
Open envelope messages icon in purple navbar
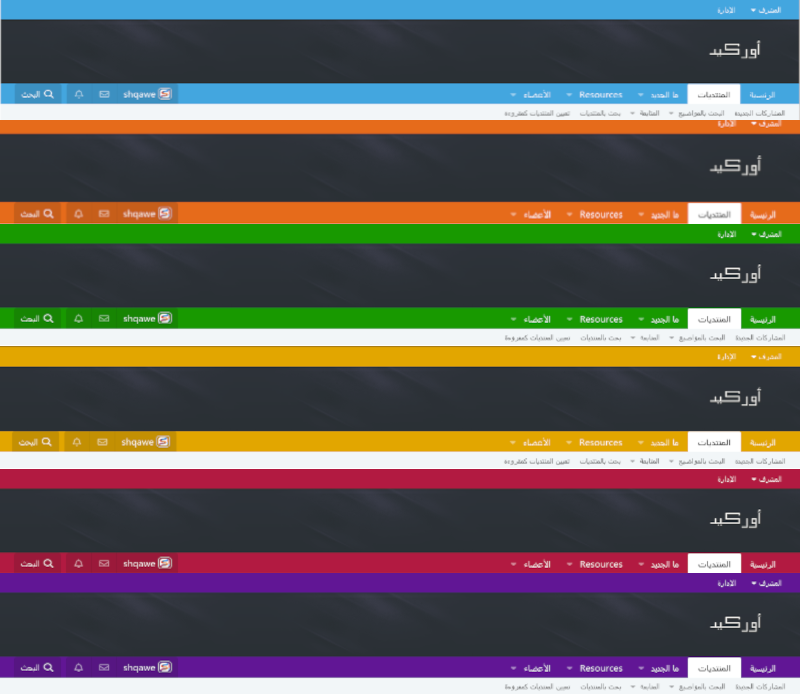[x=104, y=668]
